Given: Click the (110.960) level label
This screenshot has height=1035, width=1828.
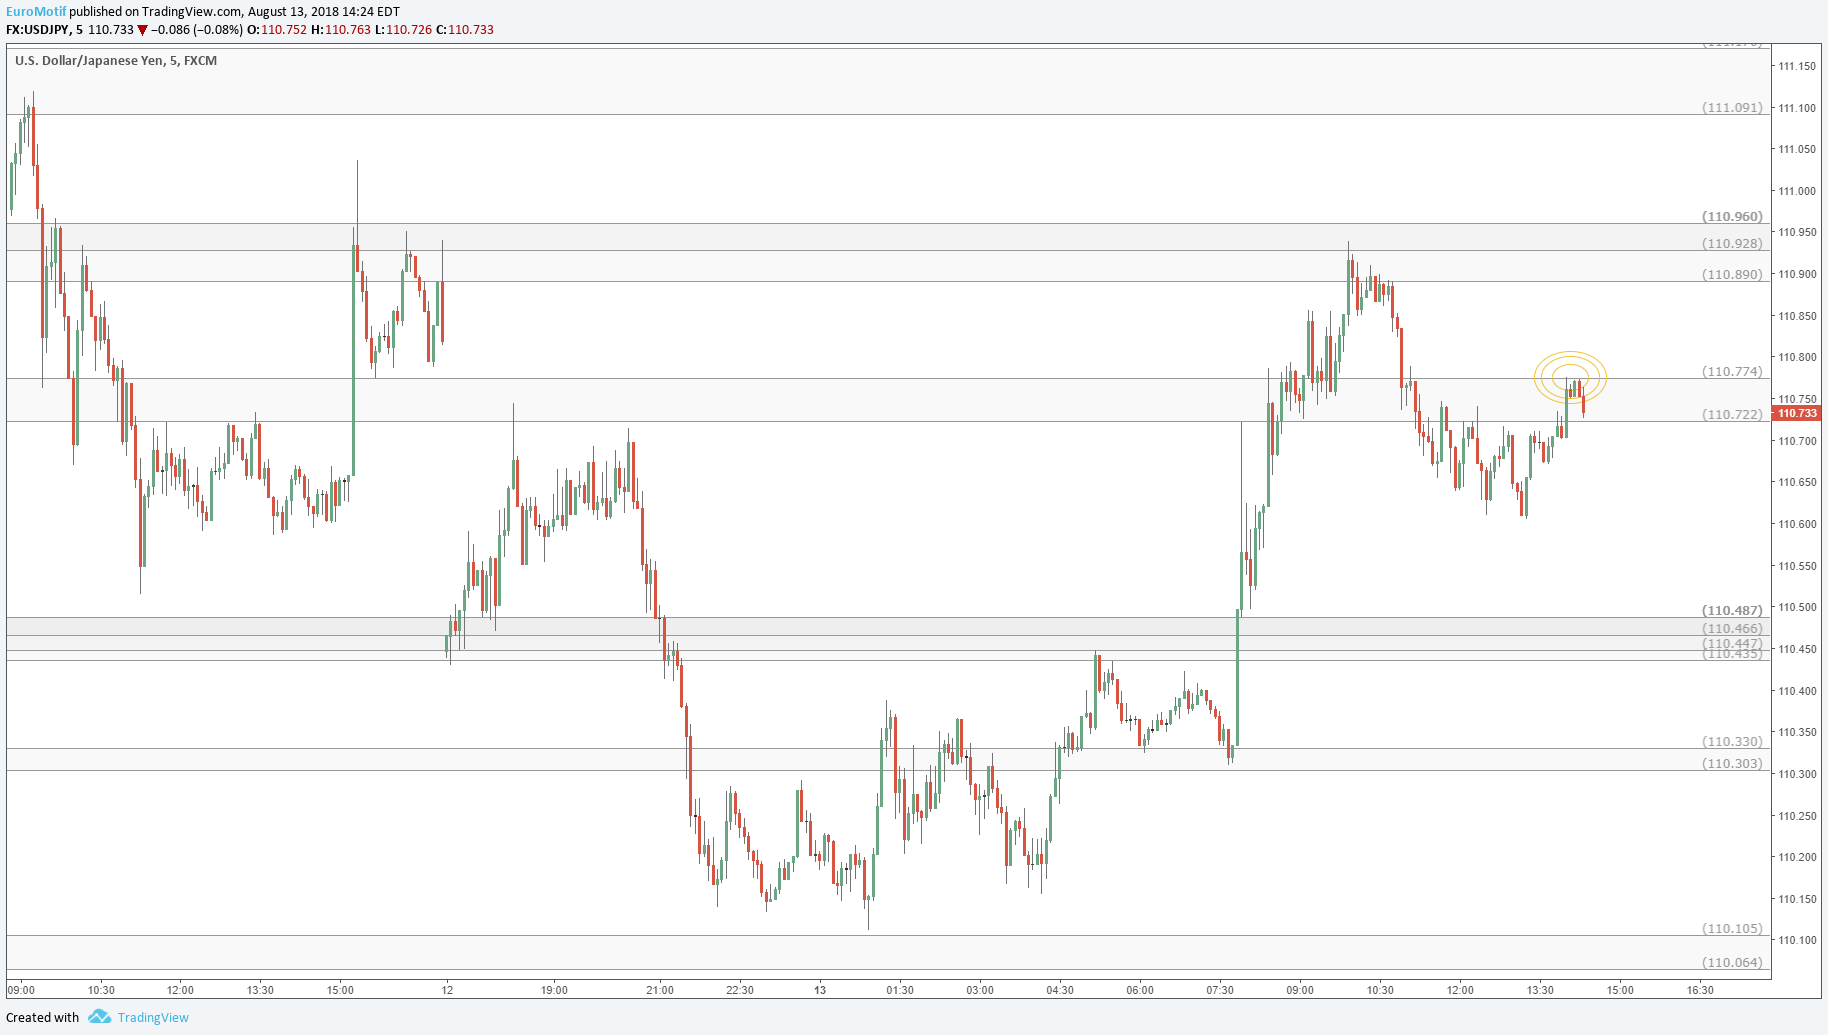Looking at the screenshot, I should click(1733, 216).
